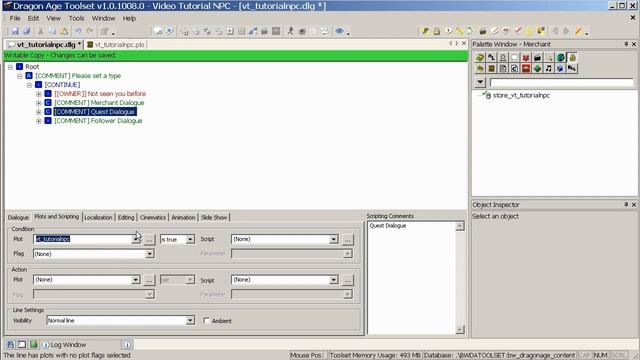The image size is (640, 360).
Task: Select the globe Map palette icon
Action: coord(560,58)
